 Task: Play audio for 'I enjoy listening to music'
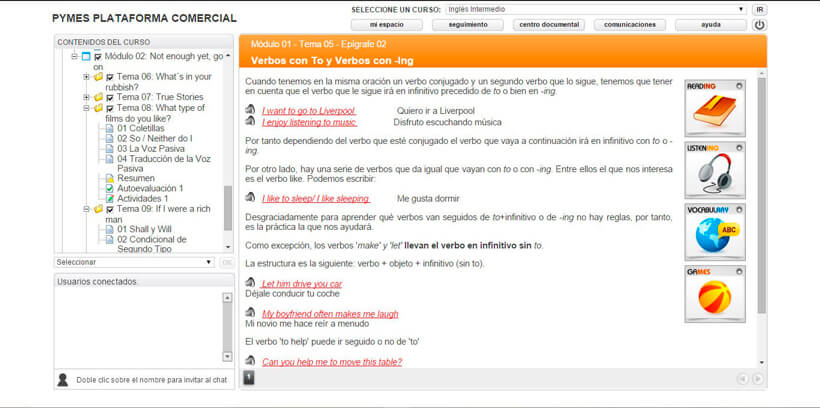coord(250,121)
